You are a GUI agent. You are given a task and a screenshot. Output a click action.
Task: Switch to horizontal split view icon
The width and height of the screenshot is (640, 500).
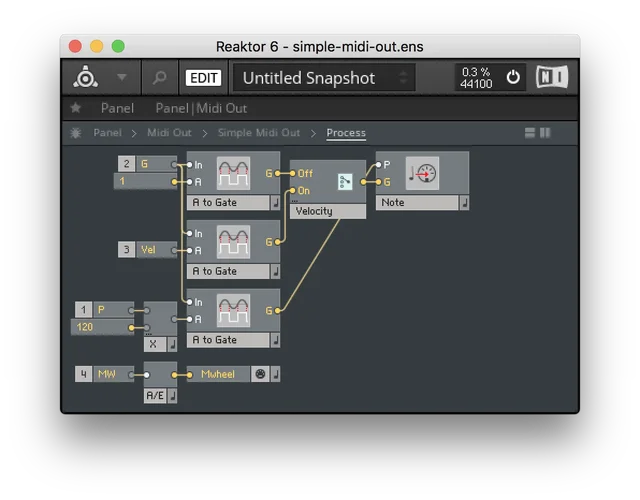pyautogui.click(x=530, y=133)
